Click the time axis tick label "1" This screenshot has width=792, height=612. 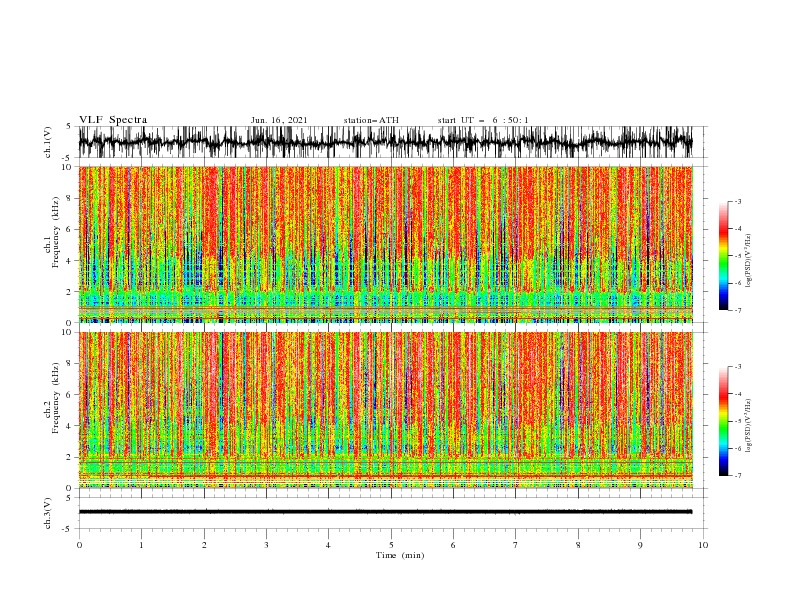click(x=142, y=545)
